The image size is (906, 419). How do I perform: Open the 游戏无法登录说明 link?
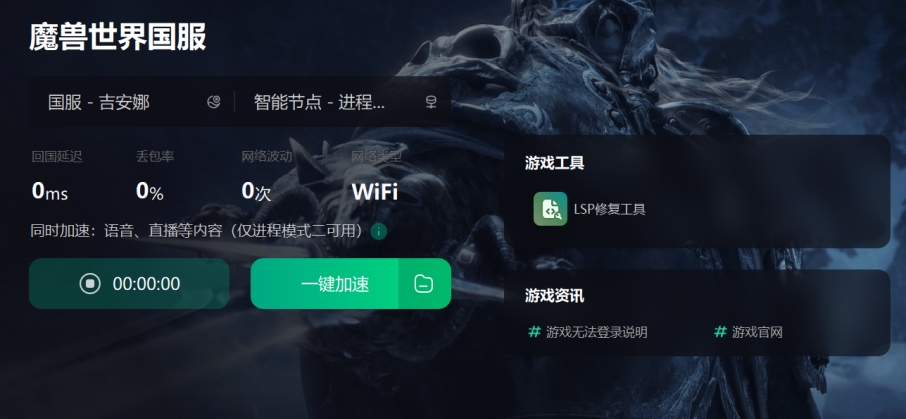coord(596,332)
